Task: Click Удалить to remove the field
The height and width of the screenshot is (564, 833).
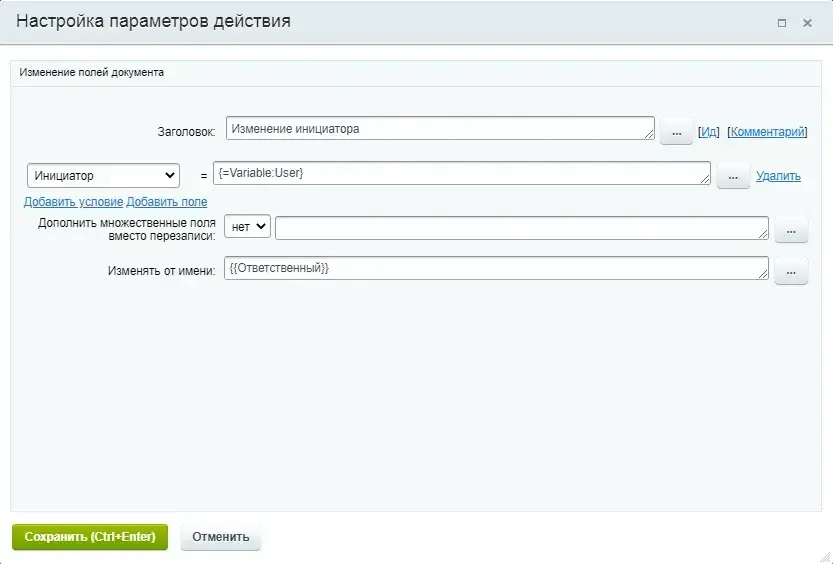Action: [778, 176]
